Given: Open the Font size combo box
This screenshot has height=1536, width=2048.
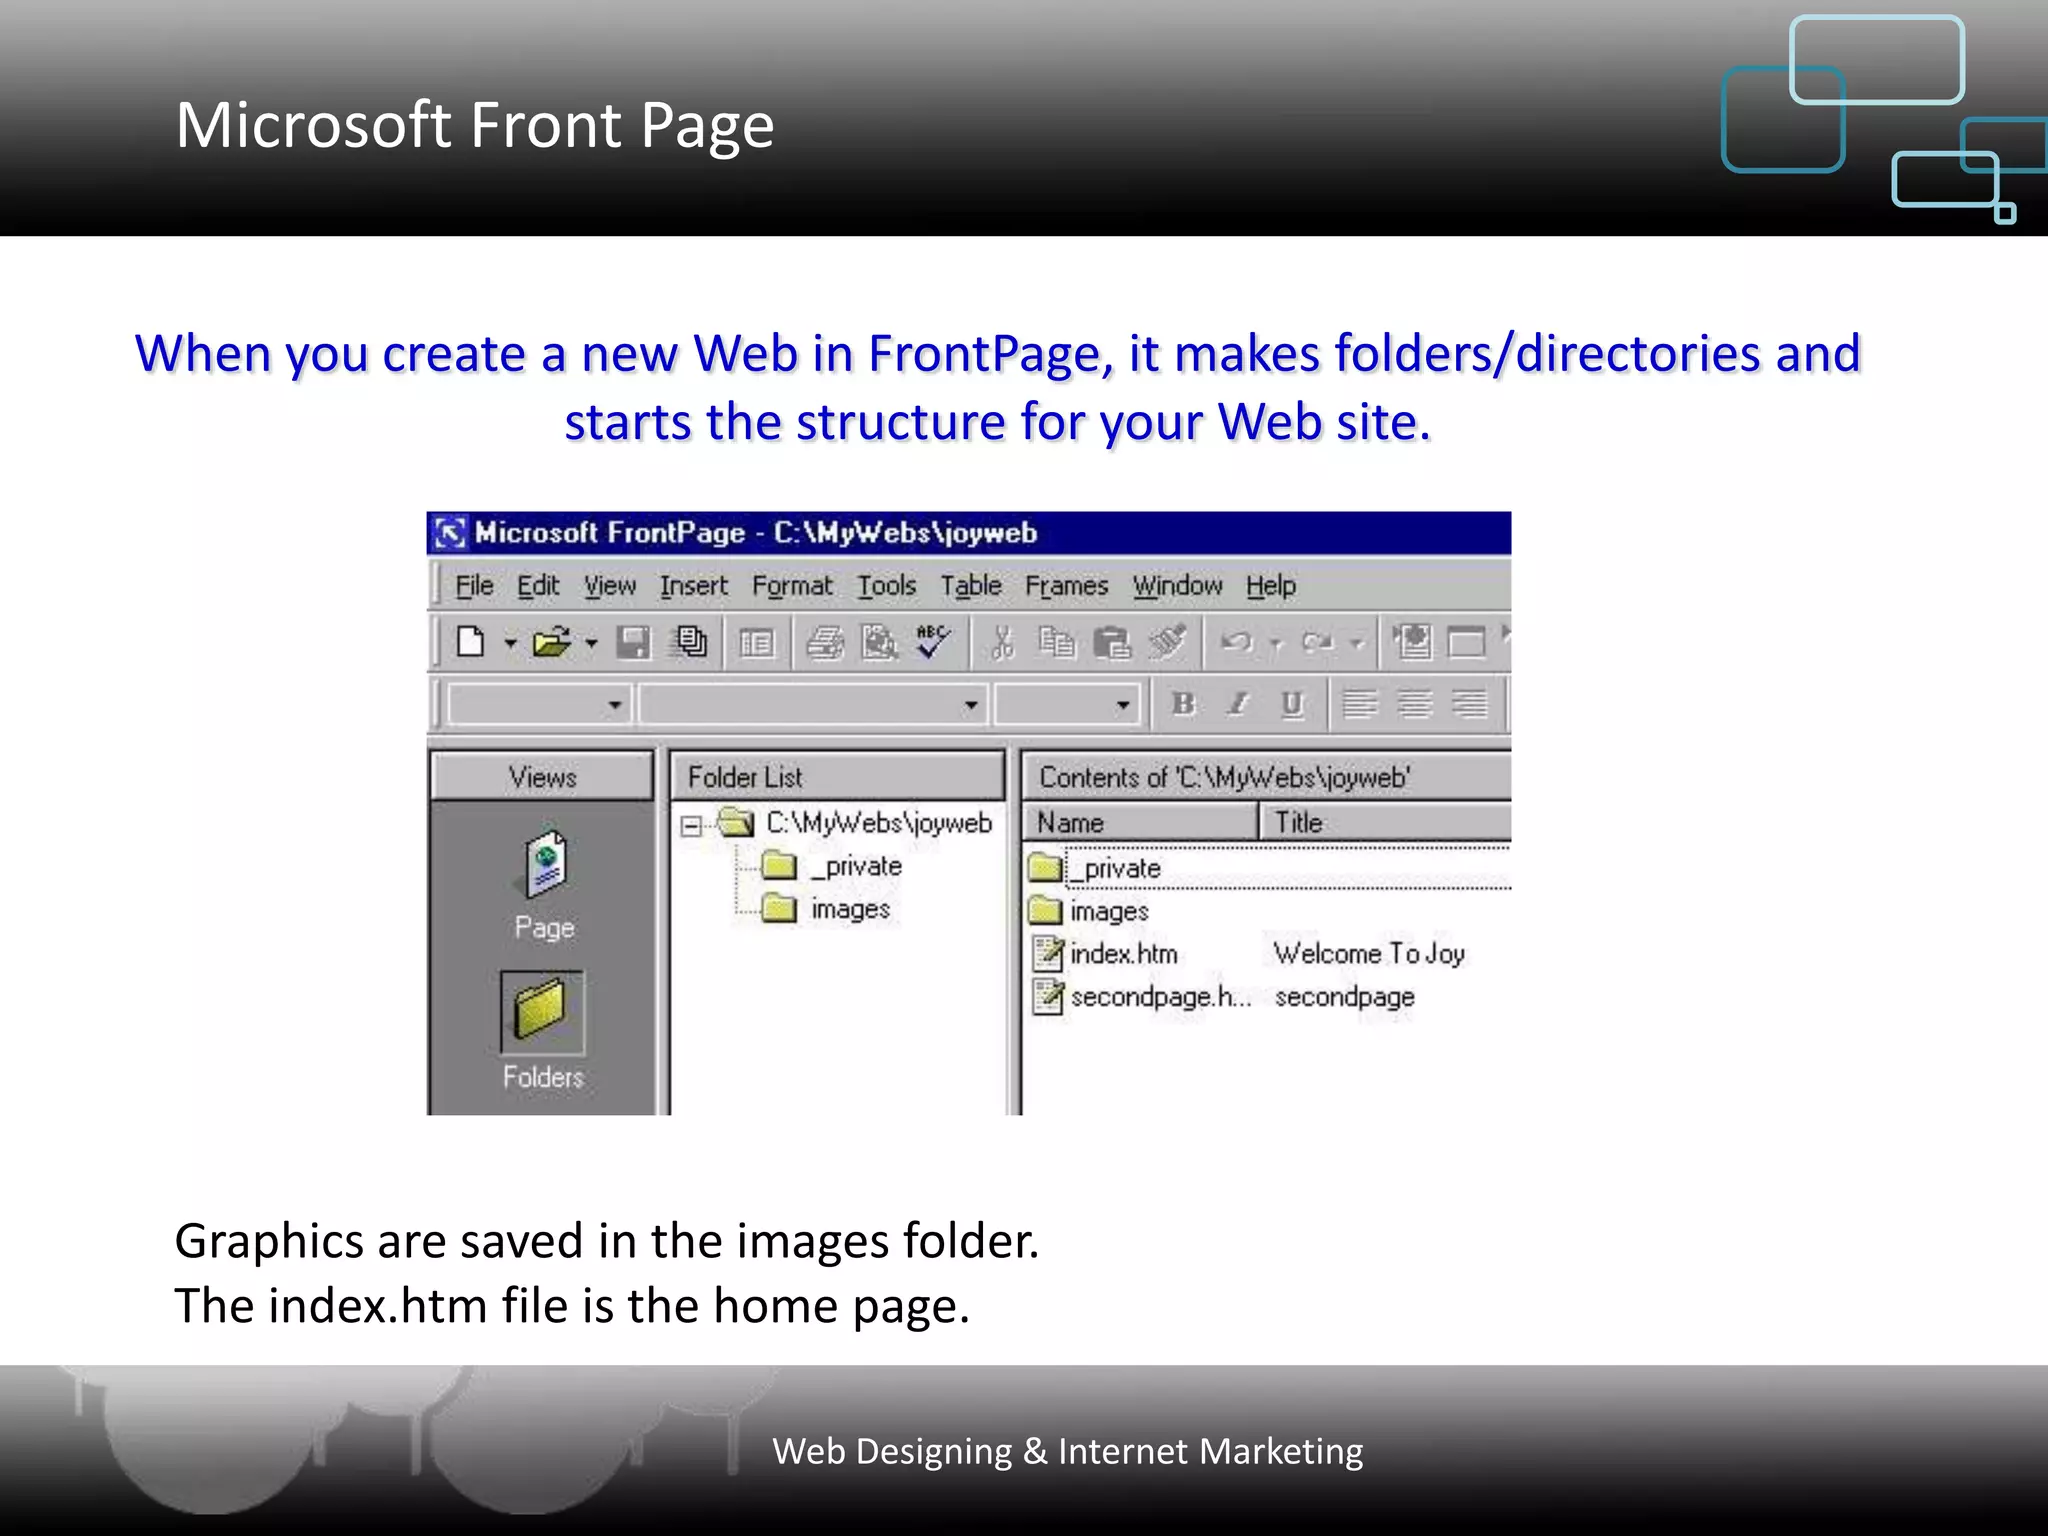Looking at the screenshot, I should [1067, 705].
